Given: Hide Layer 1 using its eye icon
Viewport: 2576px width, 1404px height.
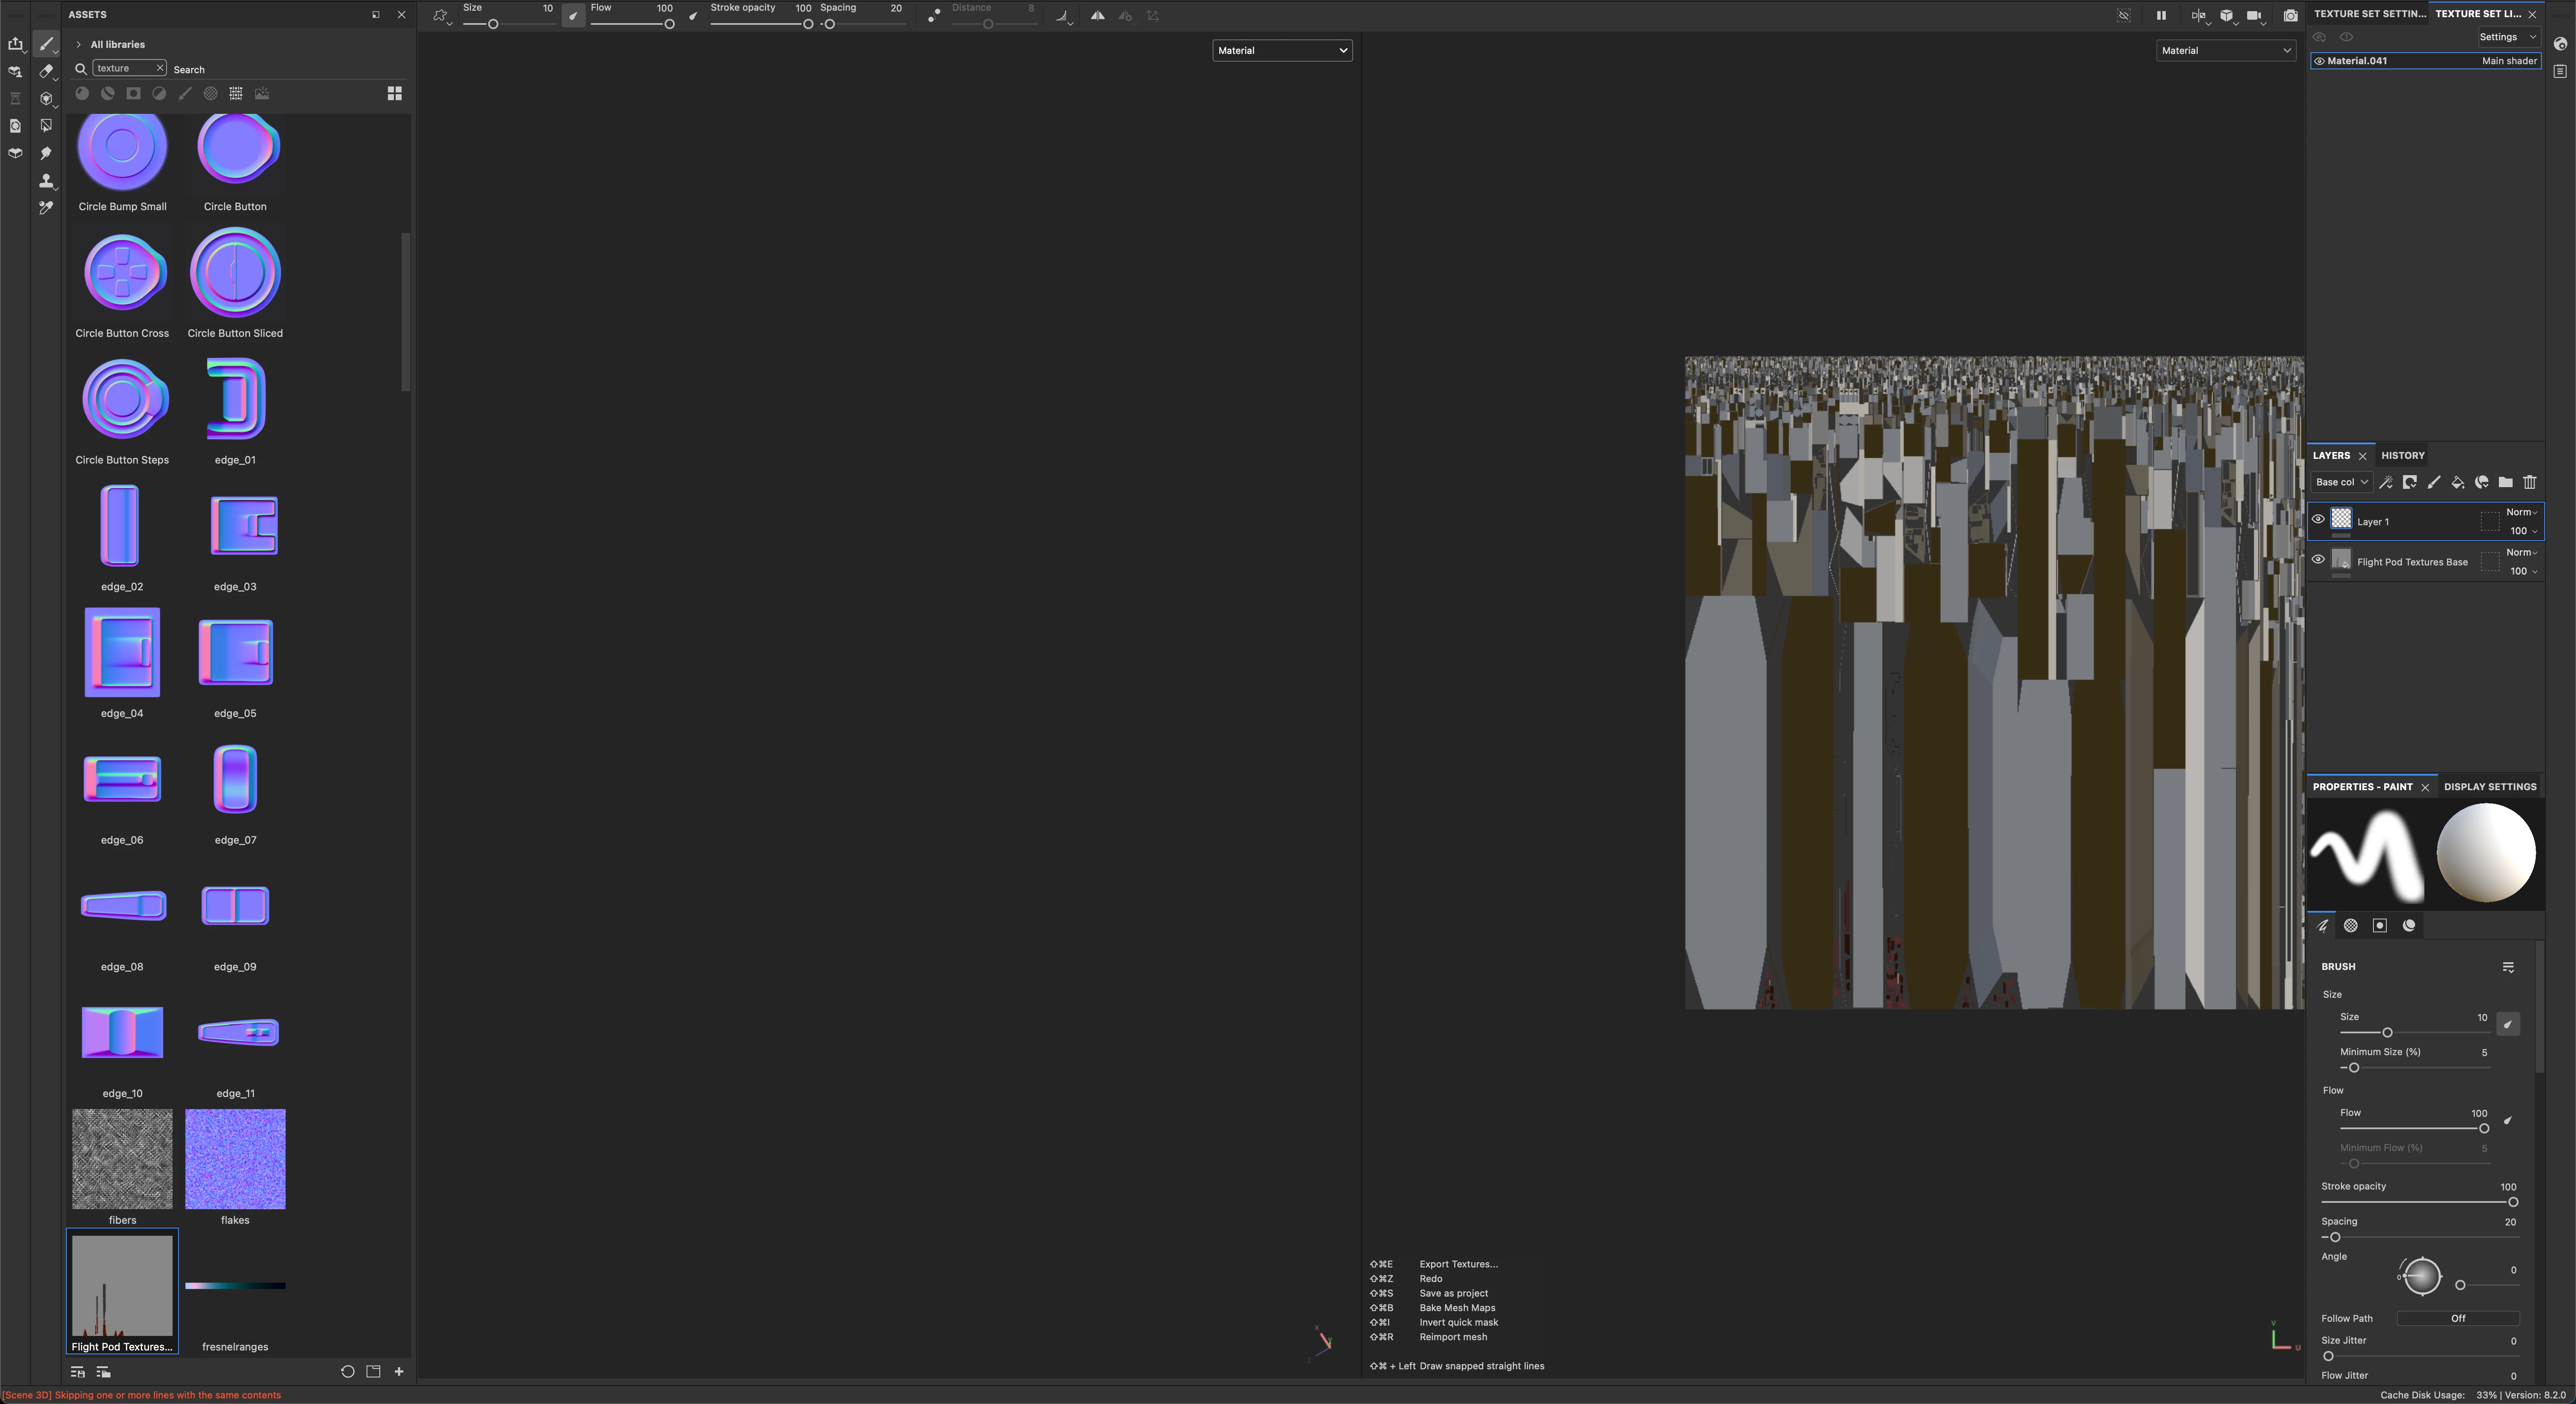Looking at the screenshot, I should pyautogui.click(x=2318, y=519).
